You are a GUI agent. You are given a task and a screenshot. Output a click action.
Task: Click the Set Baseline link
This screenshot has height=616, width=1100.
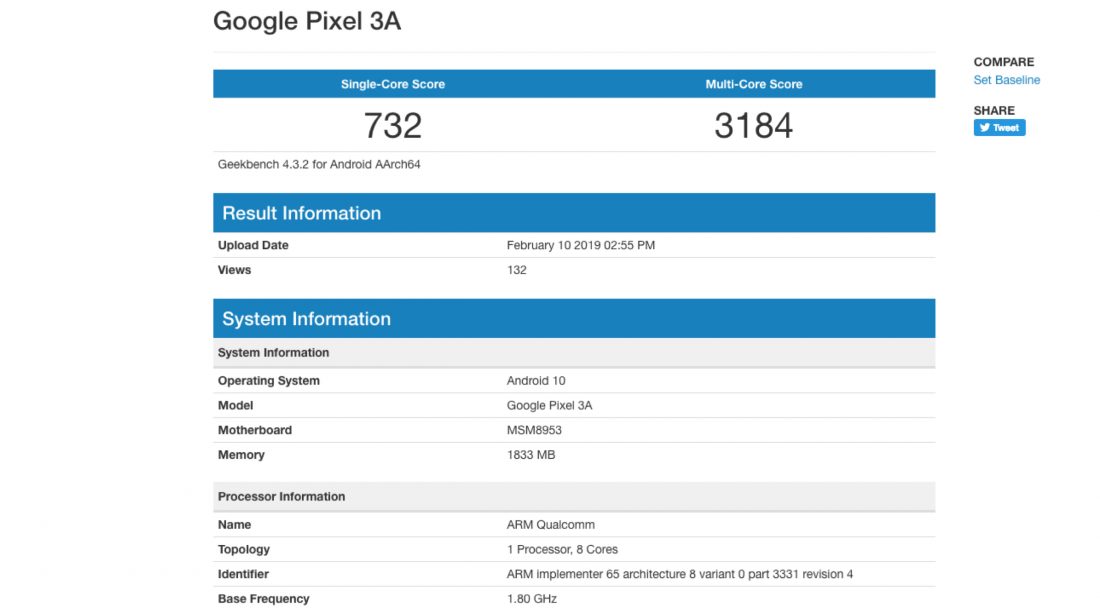pos(1006,80)
